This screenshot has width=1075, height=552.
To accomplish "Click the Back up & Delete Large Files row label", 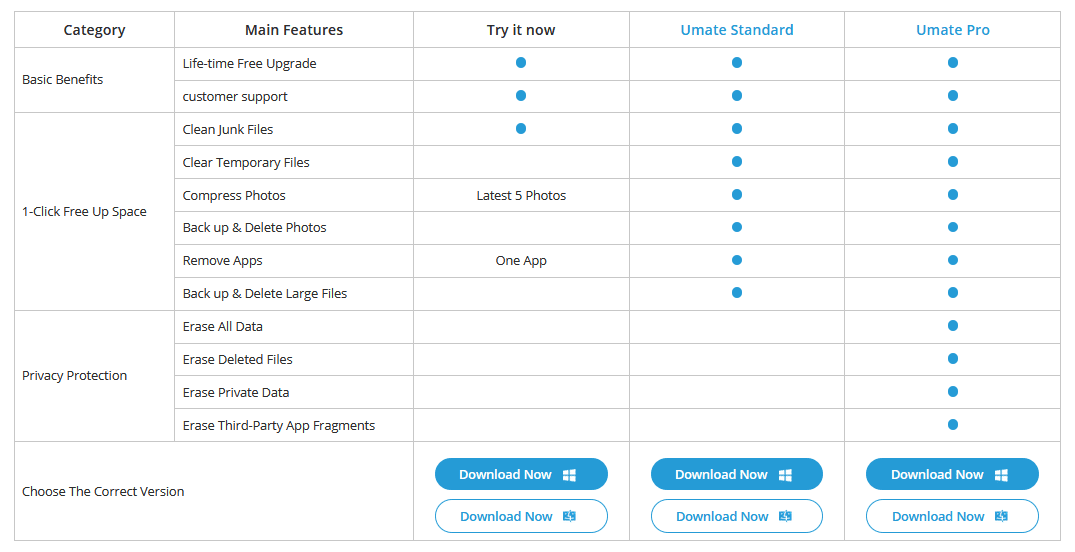I will click(265, 293).
